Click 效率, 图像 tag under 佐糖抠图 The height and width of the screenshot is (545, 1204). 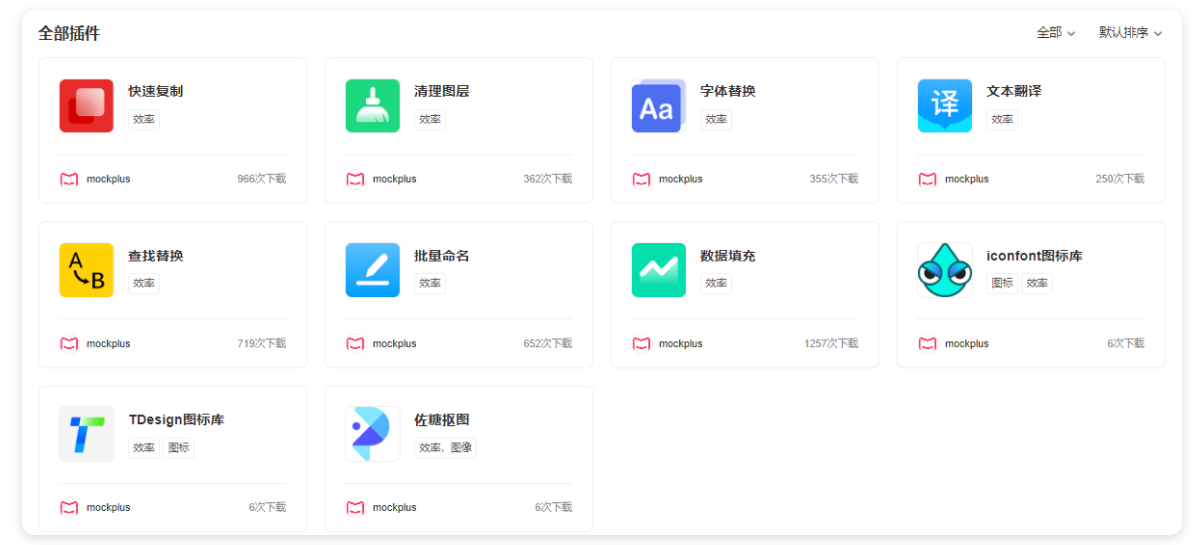445,448
